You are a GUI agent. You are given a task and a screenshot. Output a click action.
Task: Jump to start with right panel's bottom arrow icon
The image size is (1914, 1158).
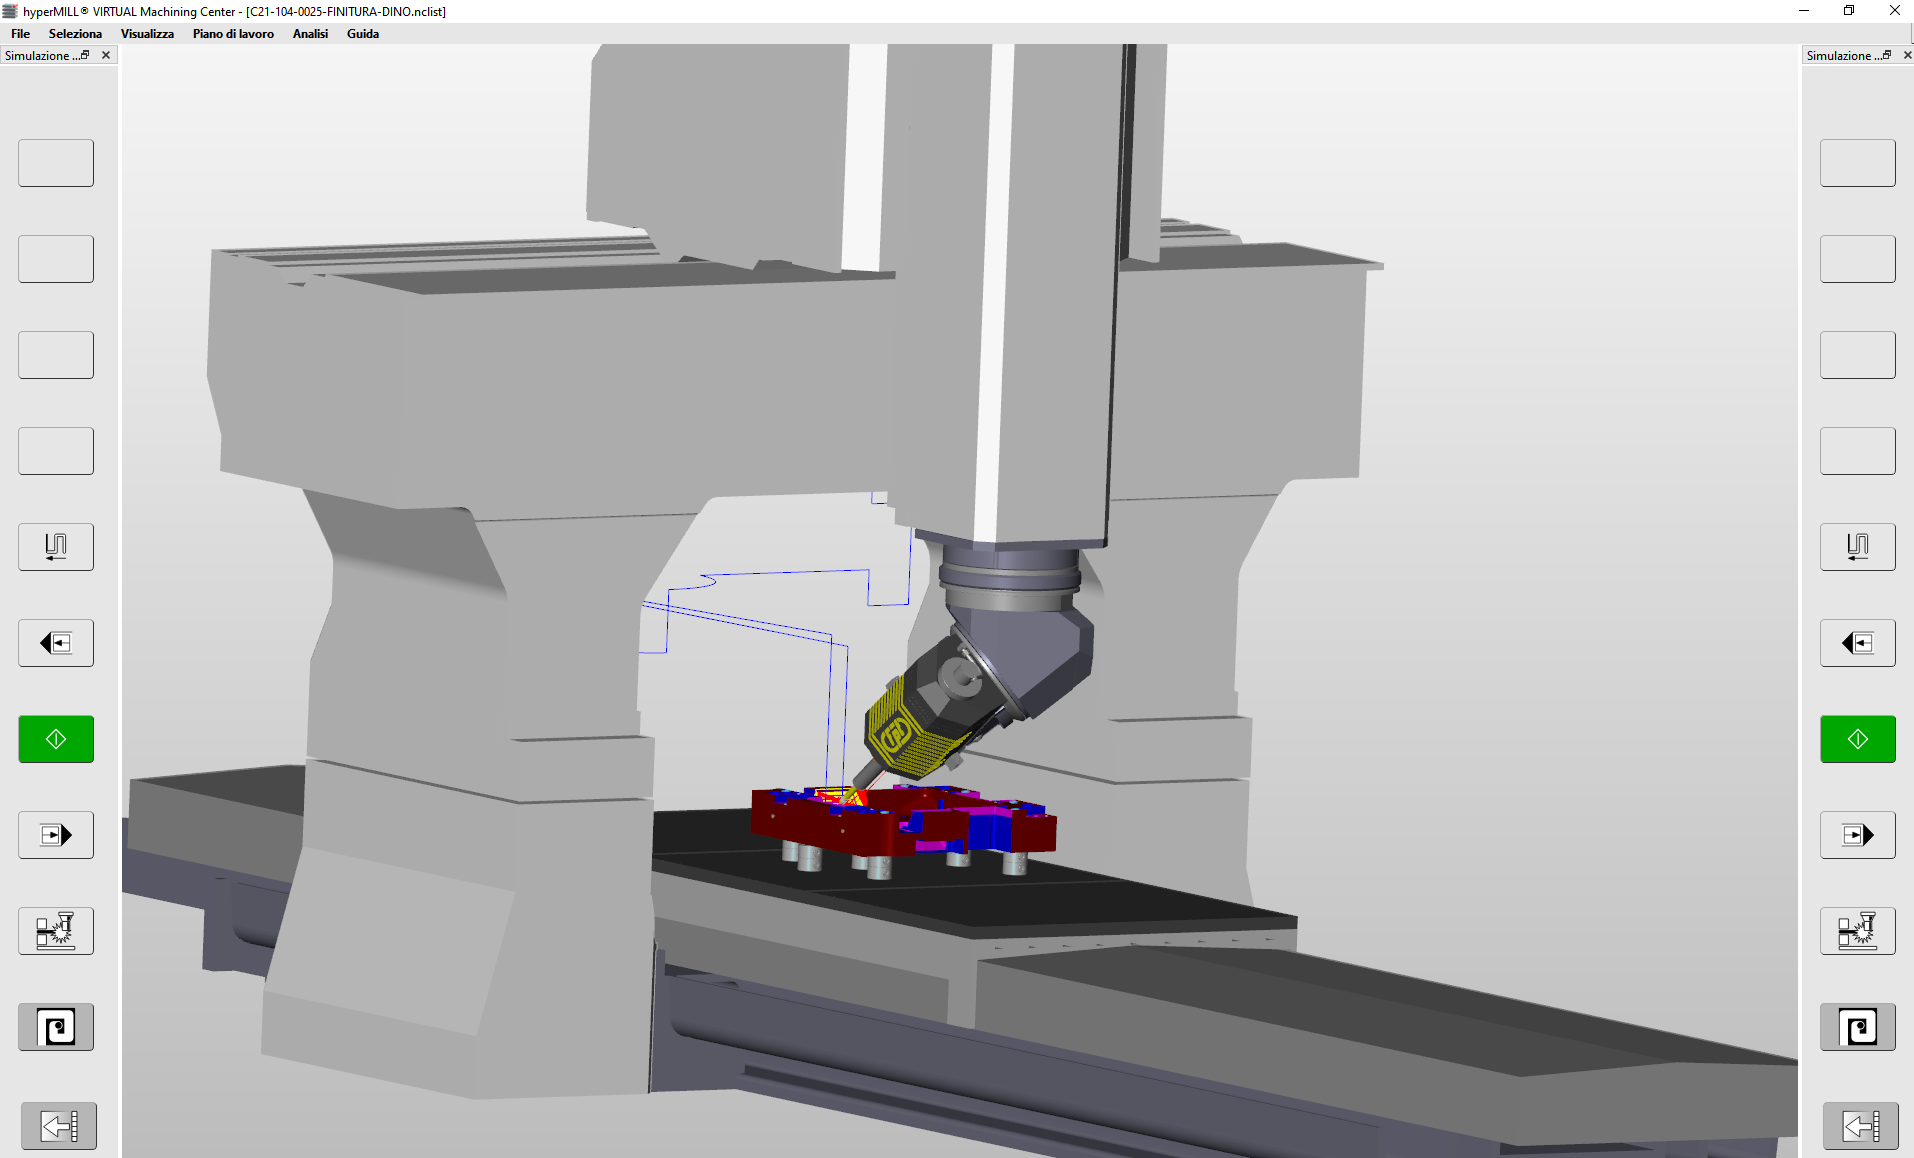pos(1861,1126)
